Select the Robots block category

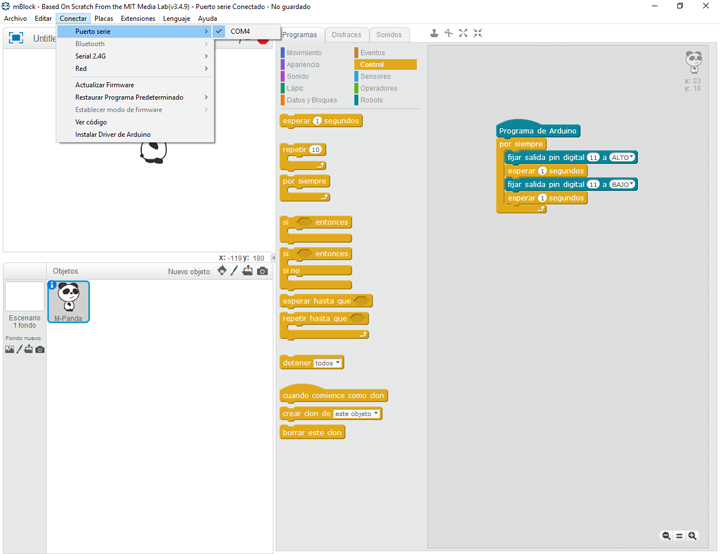(371, 100)
